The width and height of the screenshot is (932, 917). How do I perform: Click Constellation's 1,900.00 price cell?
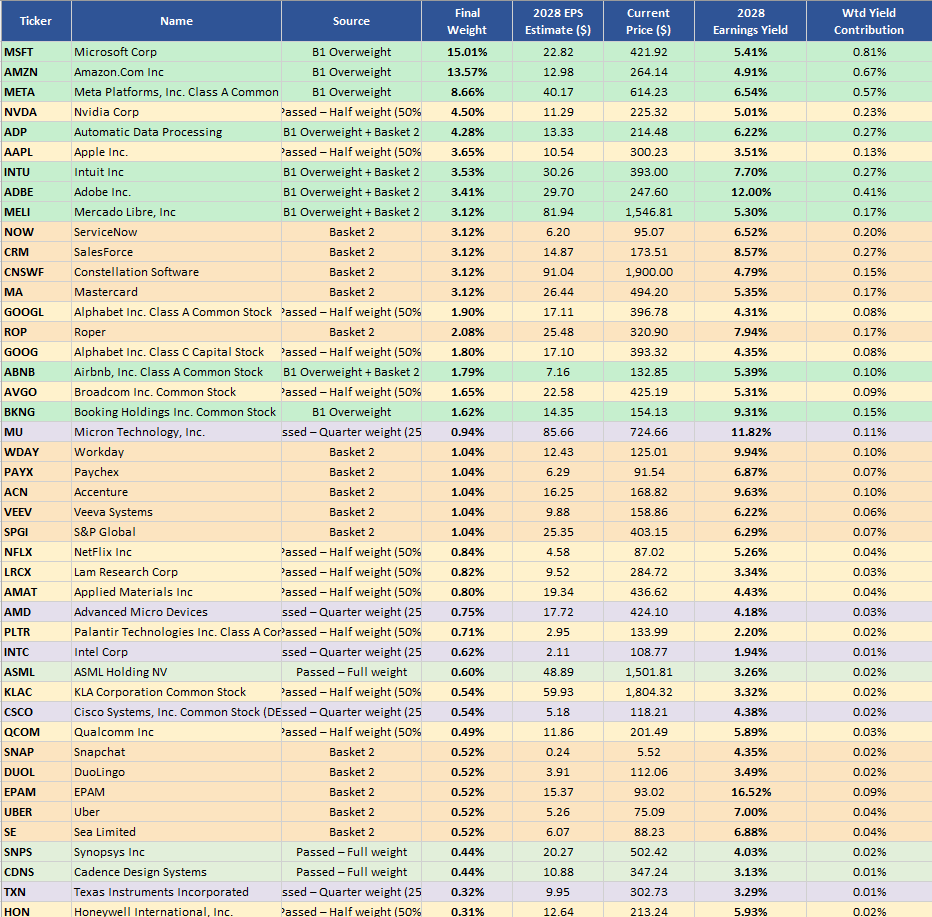648,272
